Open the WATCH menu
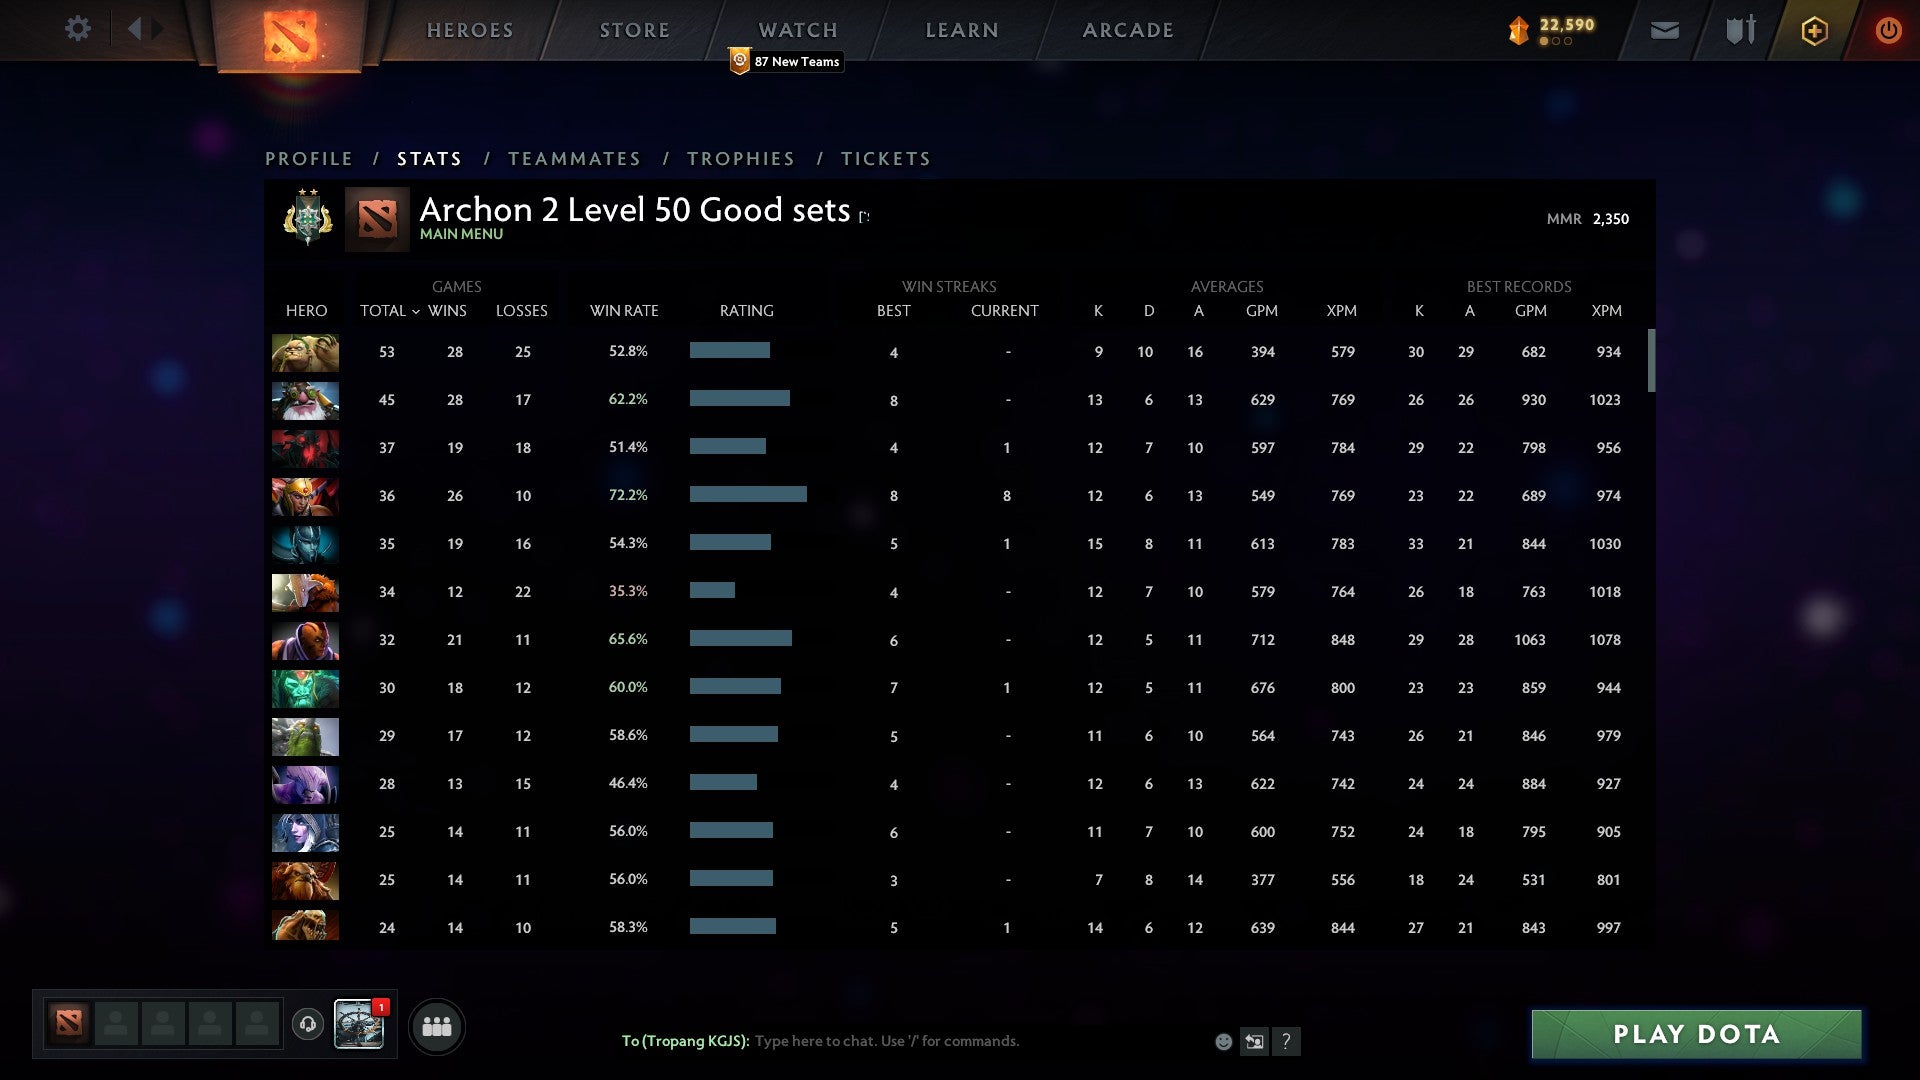 (x=797, y=29)
